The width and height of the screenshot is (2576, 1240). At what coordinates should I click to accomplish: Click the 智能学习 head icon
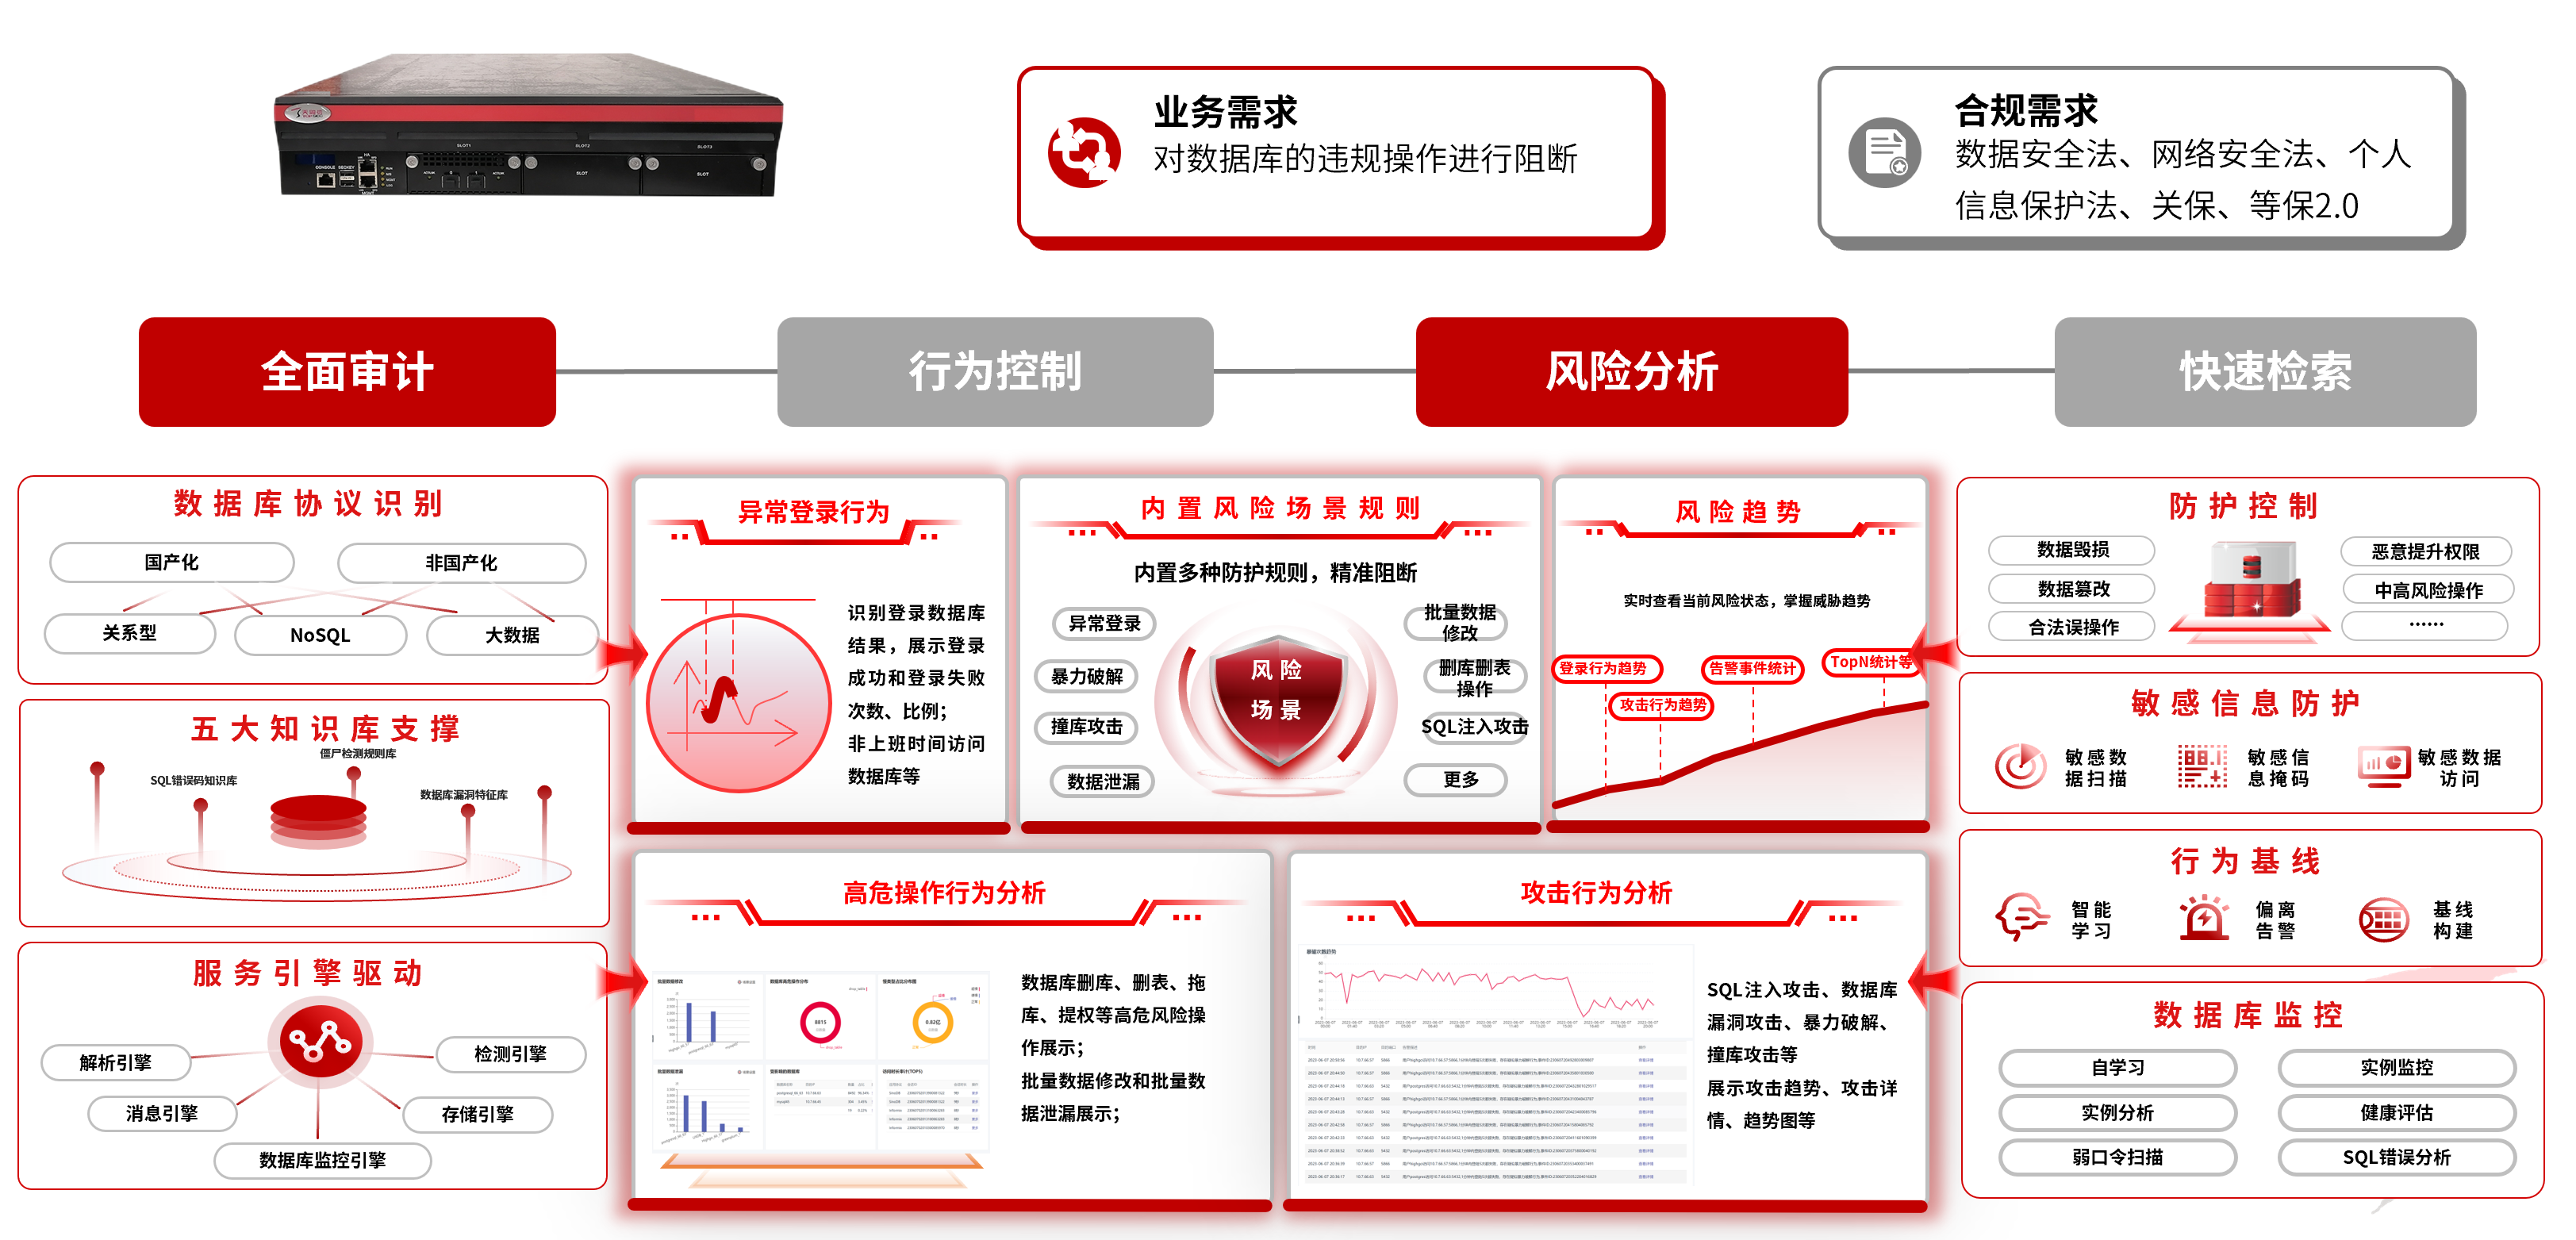(x=2021, y=917)
